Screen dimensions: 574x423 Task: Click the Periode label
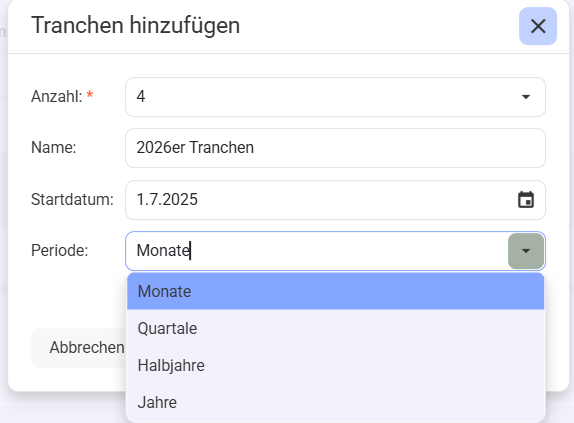tap(59, 251)
